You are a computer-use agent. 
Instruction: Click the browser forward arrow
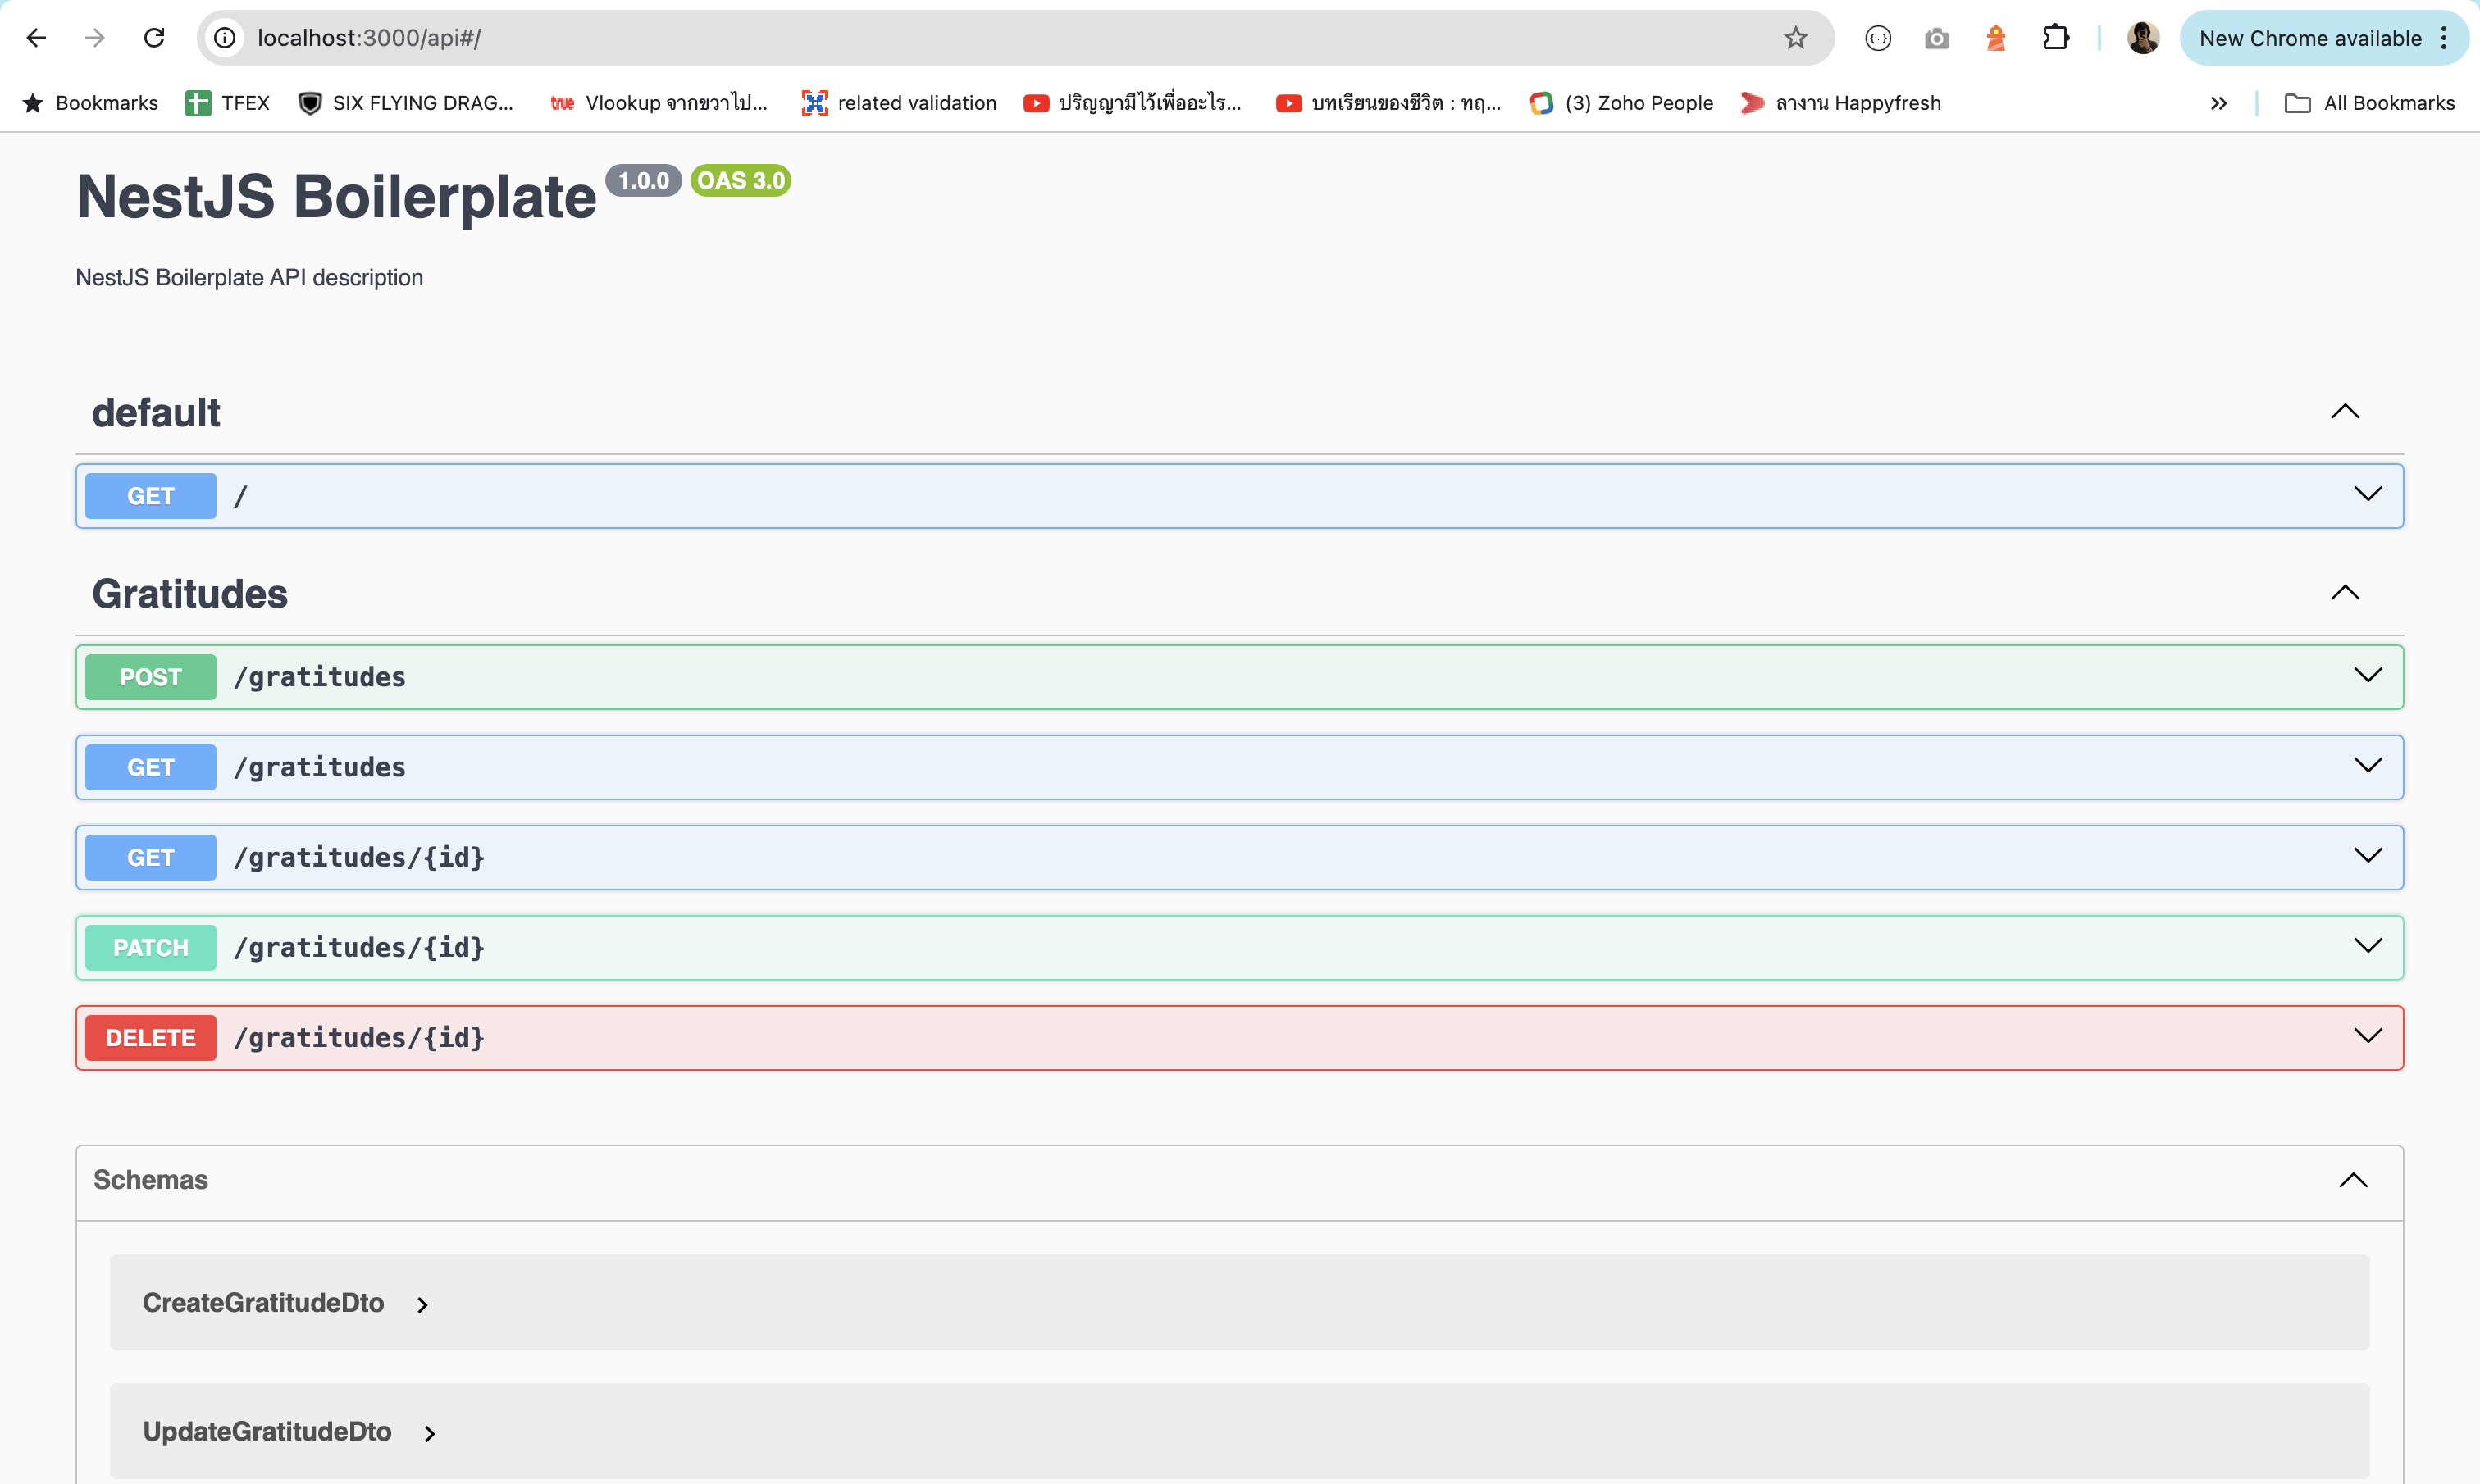[x=95, y=38]
